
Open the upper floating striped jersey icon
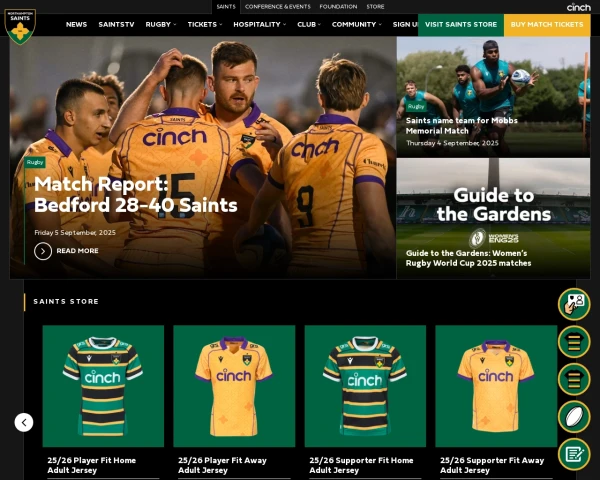pyautogui.click(x=574, y=341)
